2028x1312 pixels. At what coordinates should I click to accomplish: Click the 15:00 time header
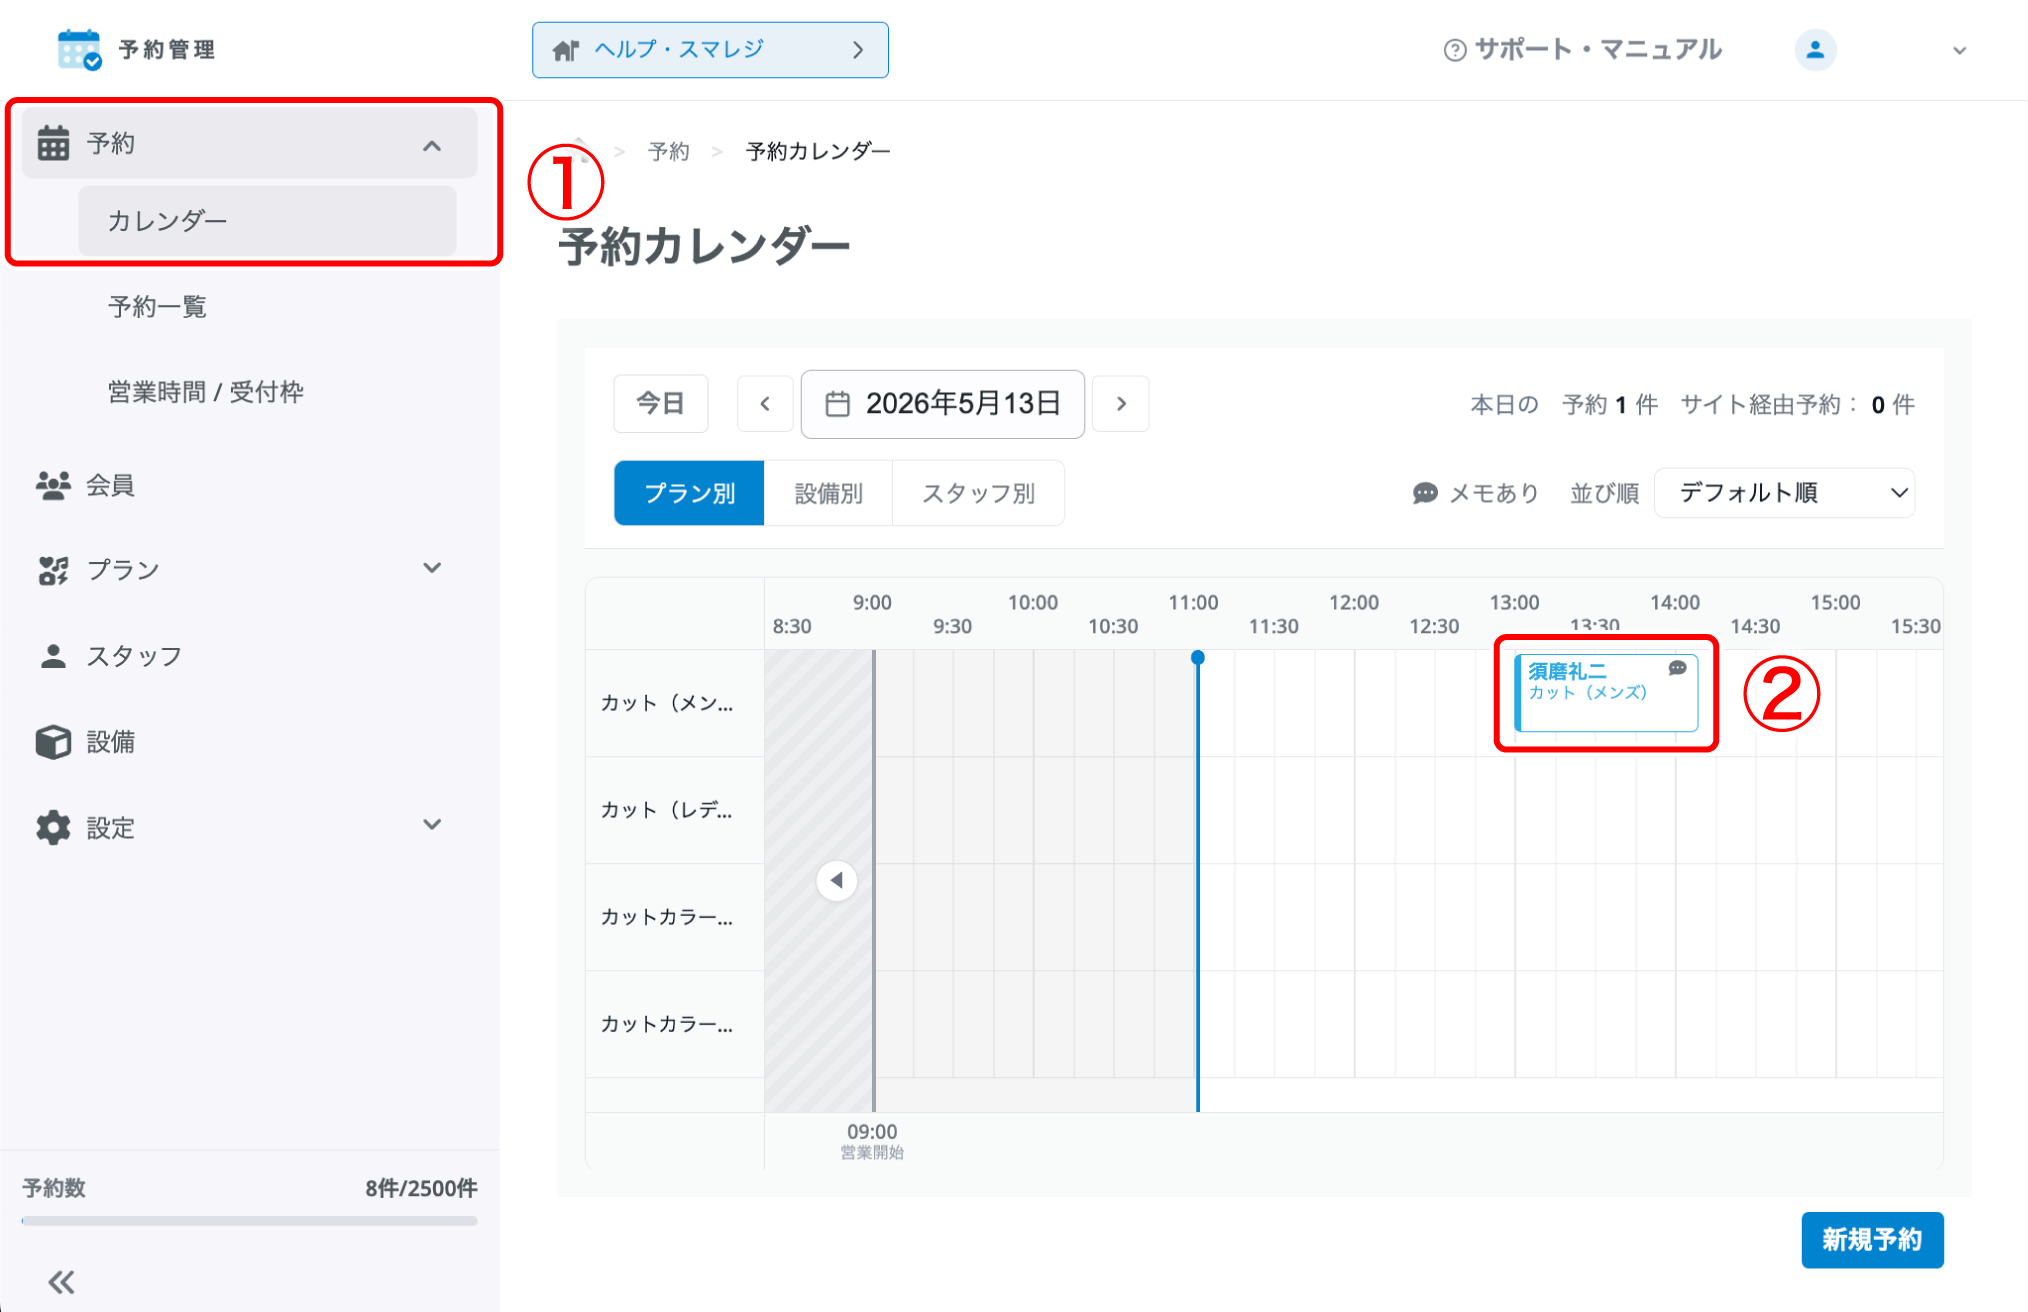pos(1835,602)
